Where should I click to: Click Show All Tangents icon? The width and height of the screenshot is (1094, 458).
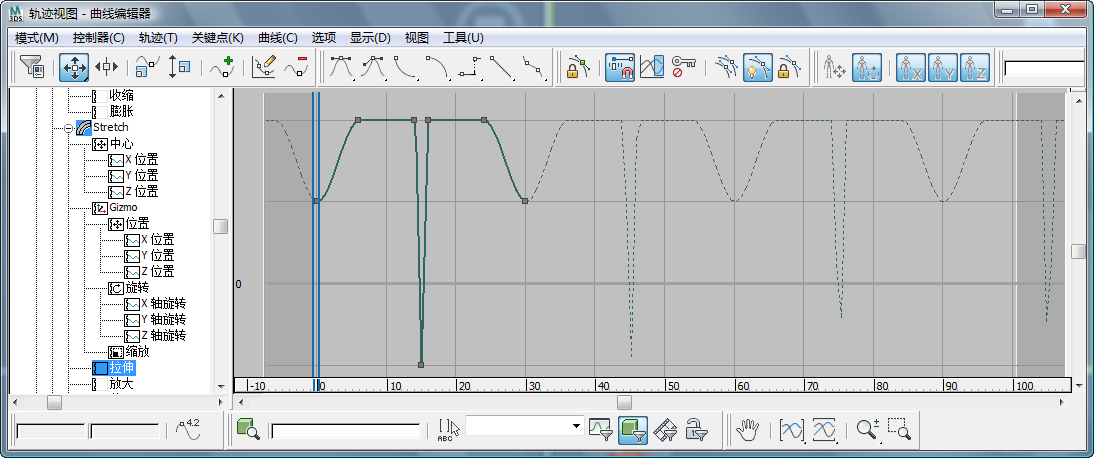coord(726,68)
